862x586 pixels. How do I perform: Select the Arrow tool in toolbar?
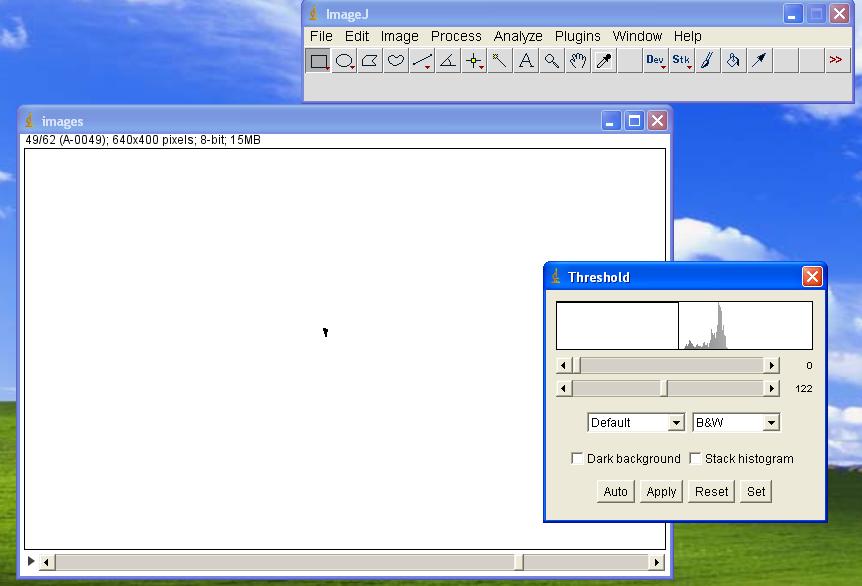759,60
